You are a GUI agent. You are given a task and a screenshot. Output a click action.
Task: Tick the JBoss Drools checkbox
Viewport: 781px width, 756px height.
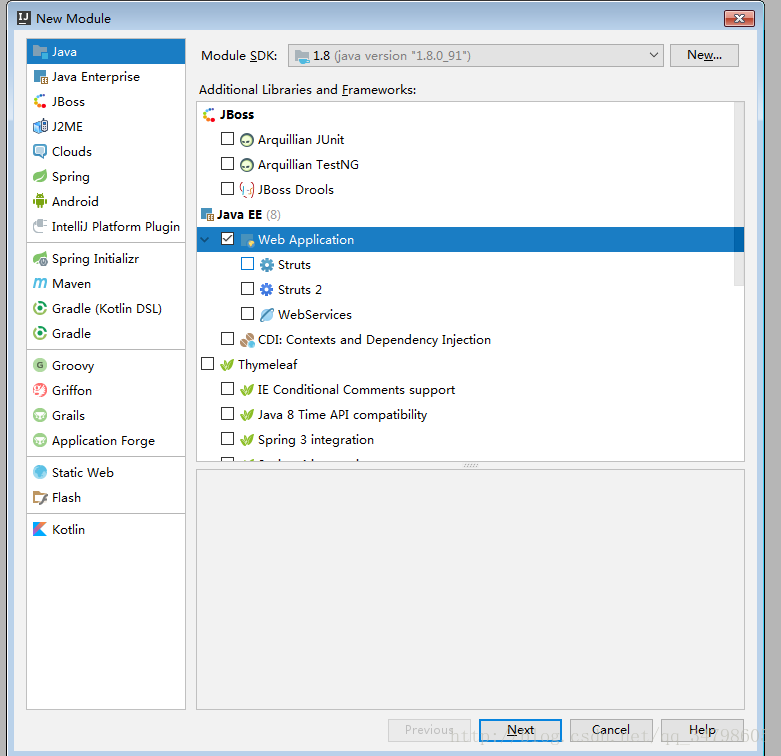tap(227, 188)
